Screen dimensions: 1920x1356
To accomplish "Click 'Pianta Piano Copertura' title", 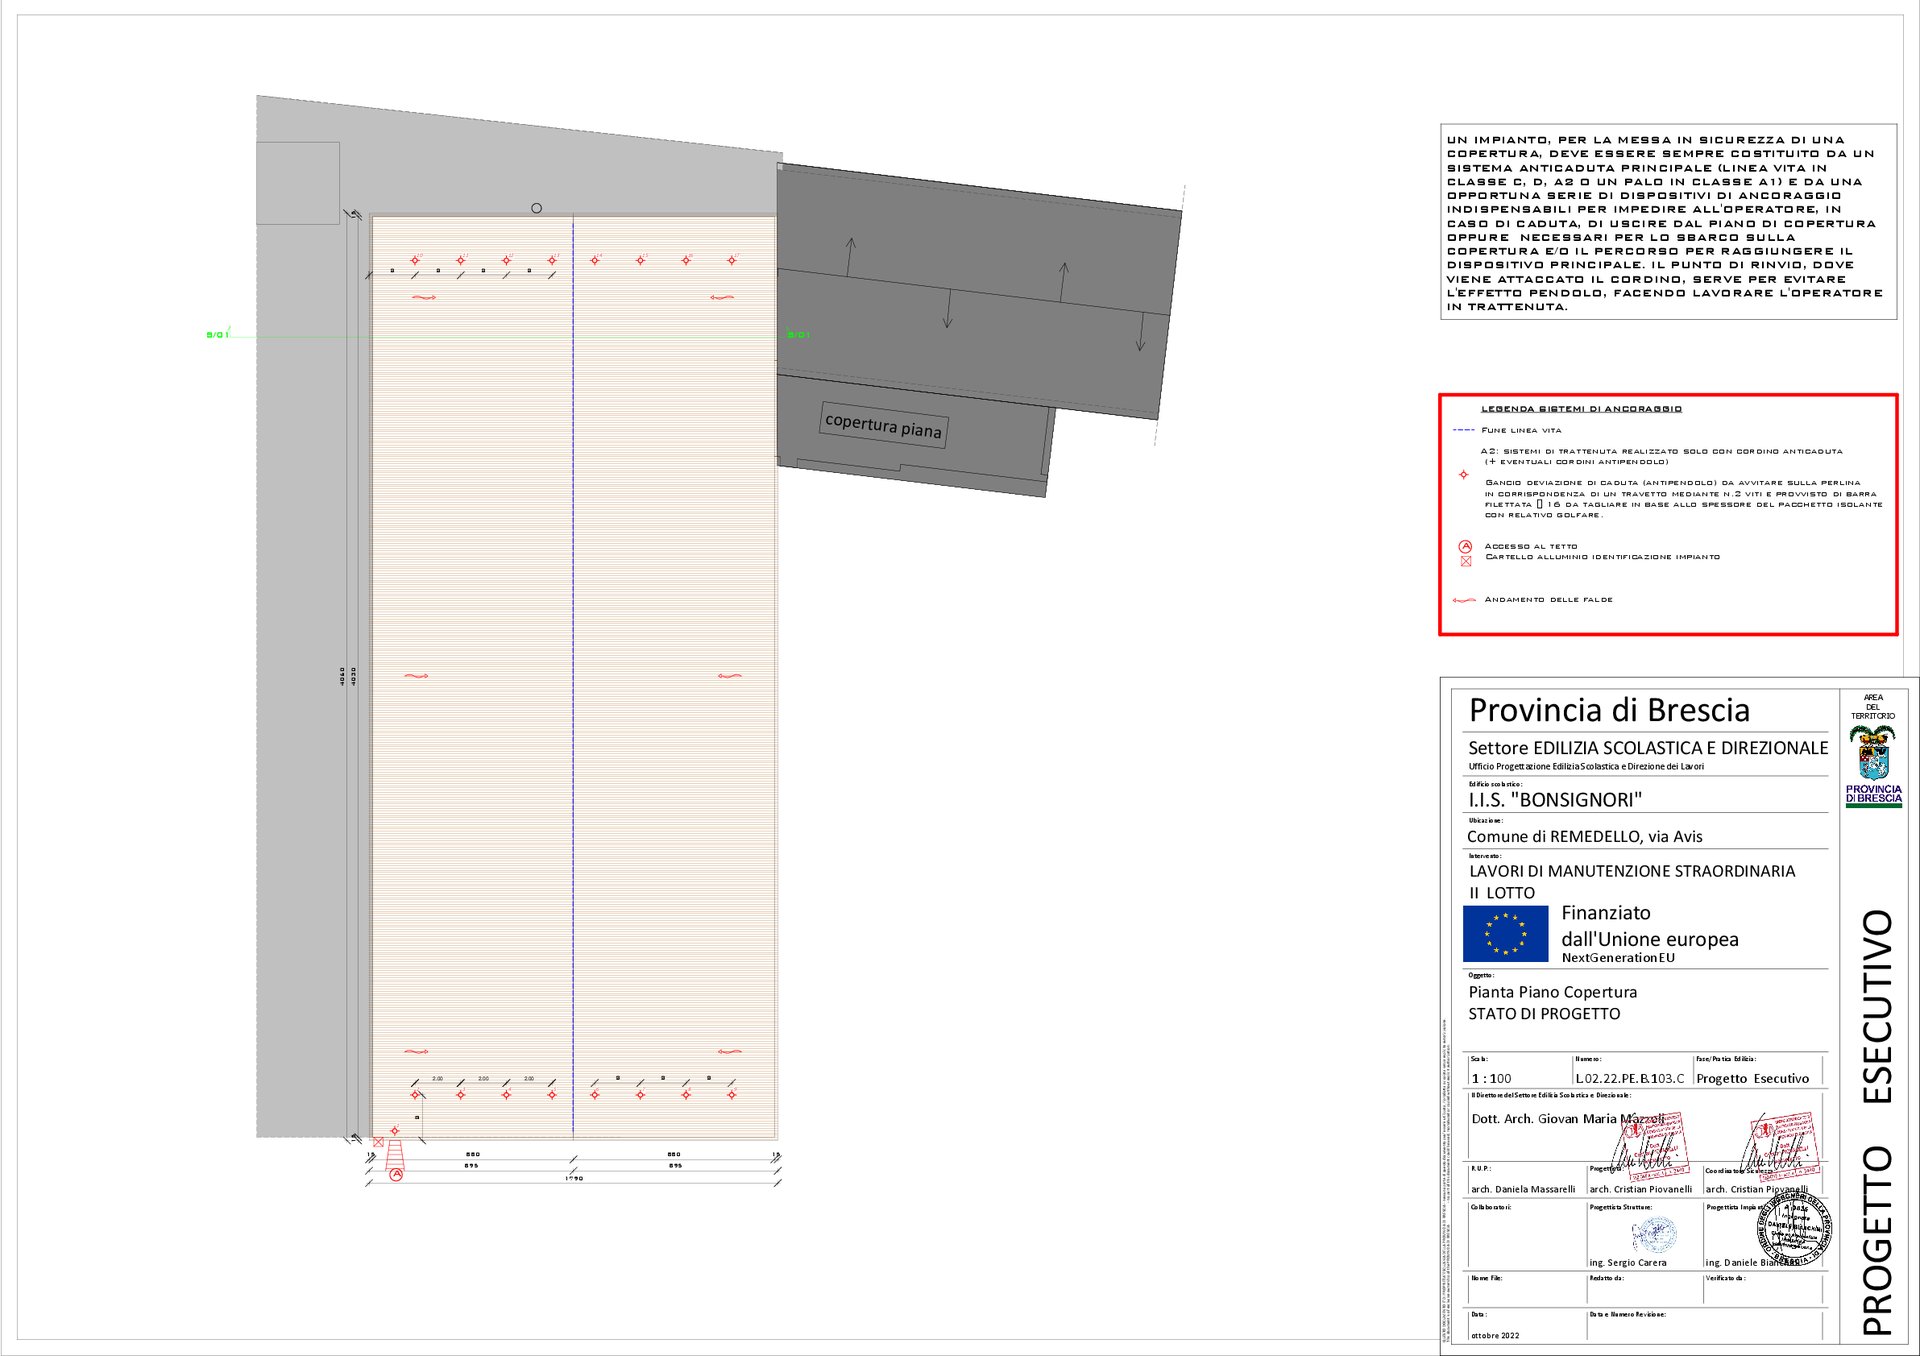I will click(1553, 992).
